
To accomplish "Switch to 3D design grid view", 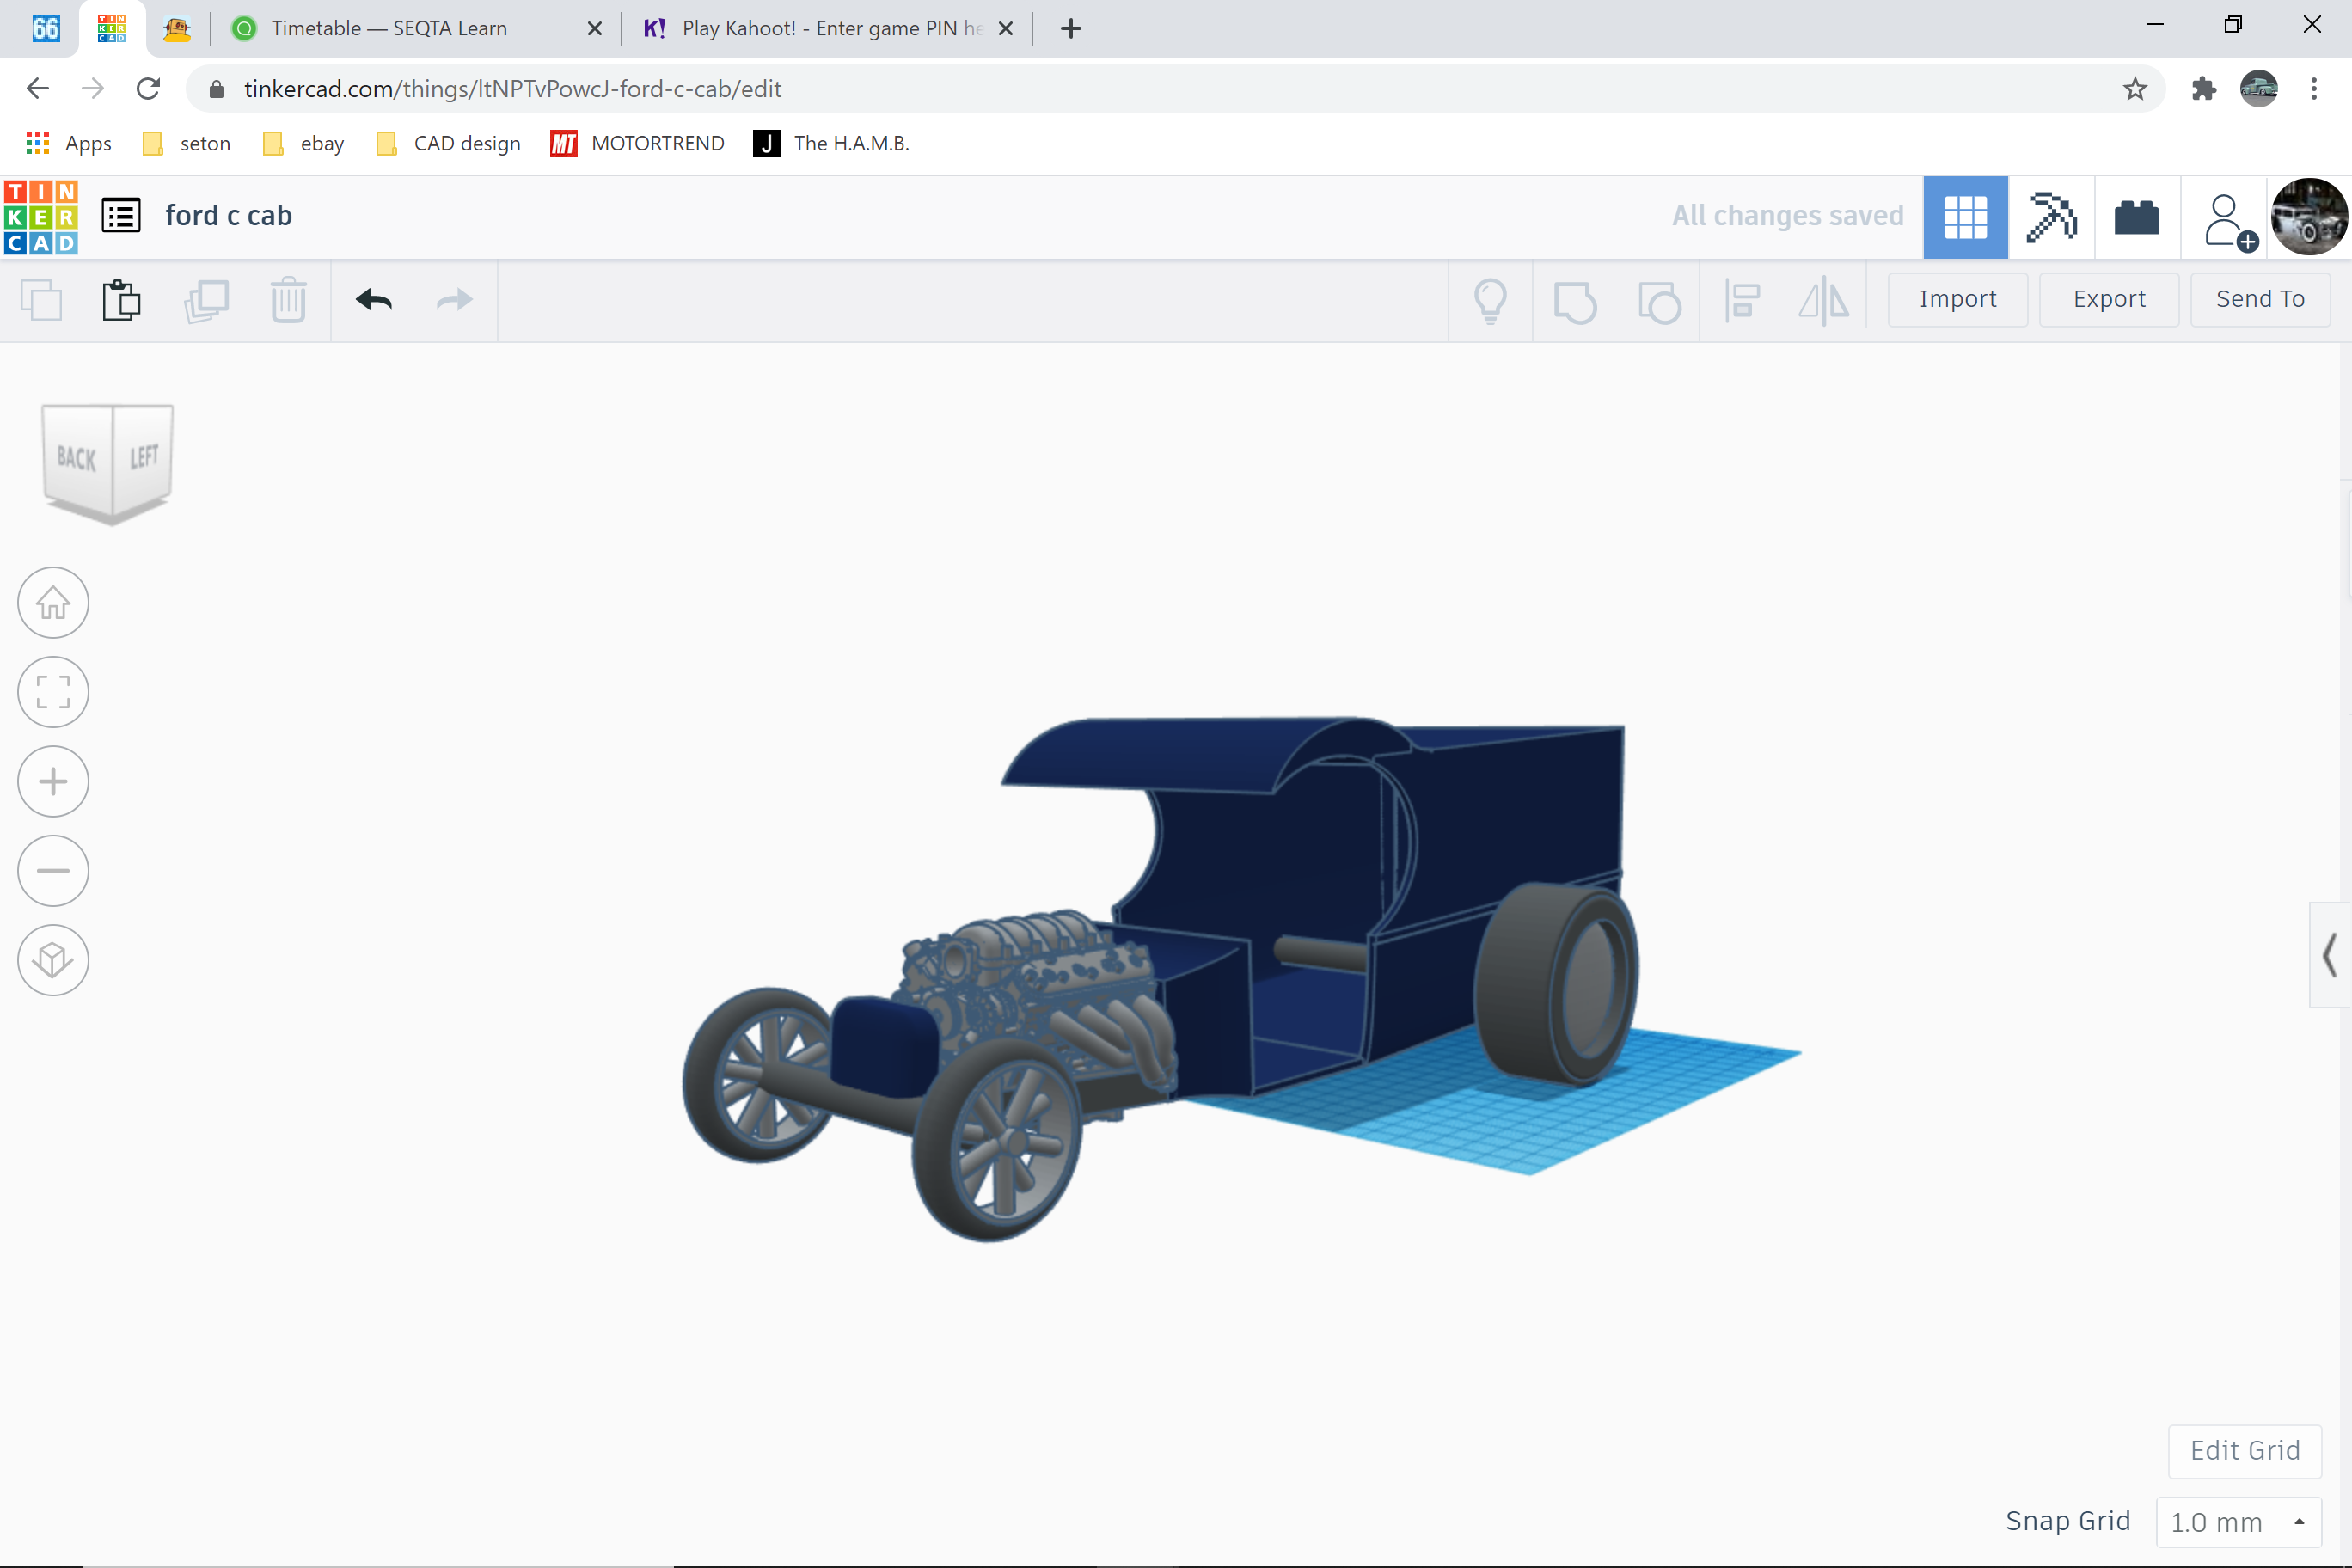I will click(x=1965, y=217).
